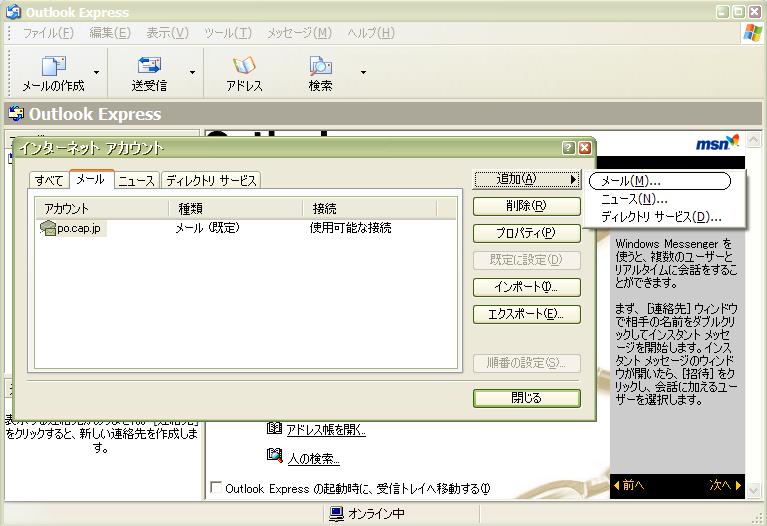Click the アドレス帳を開く link
767x526 pixels.
pyautogui.click(x=326, y=430)
